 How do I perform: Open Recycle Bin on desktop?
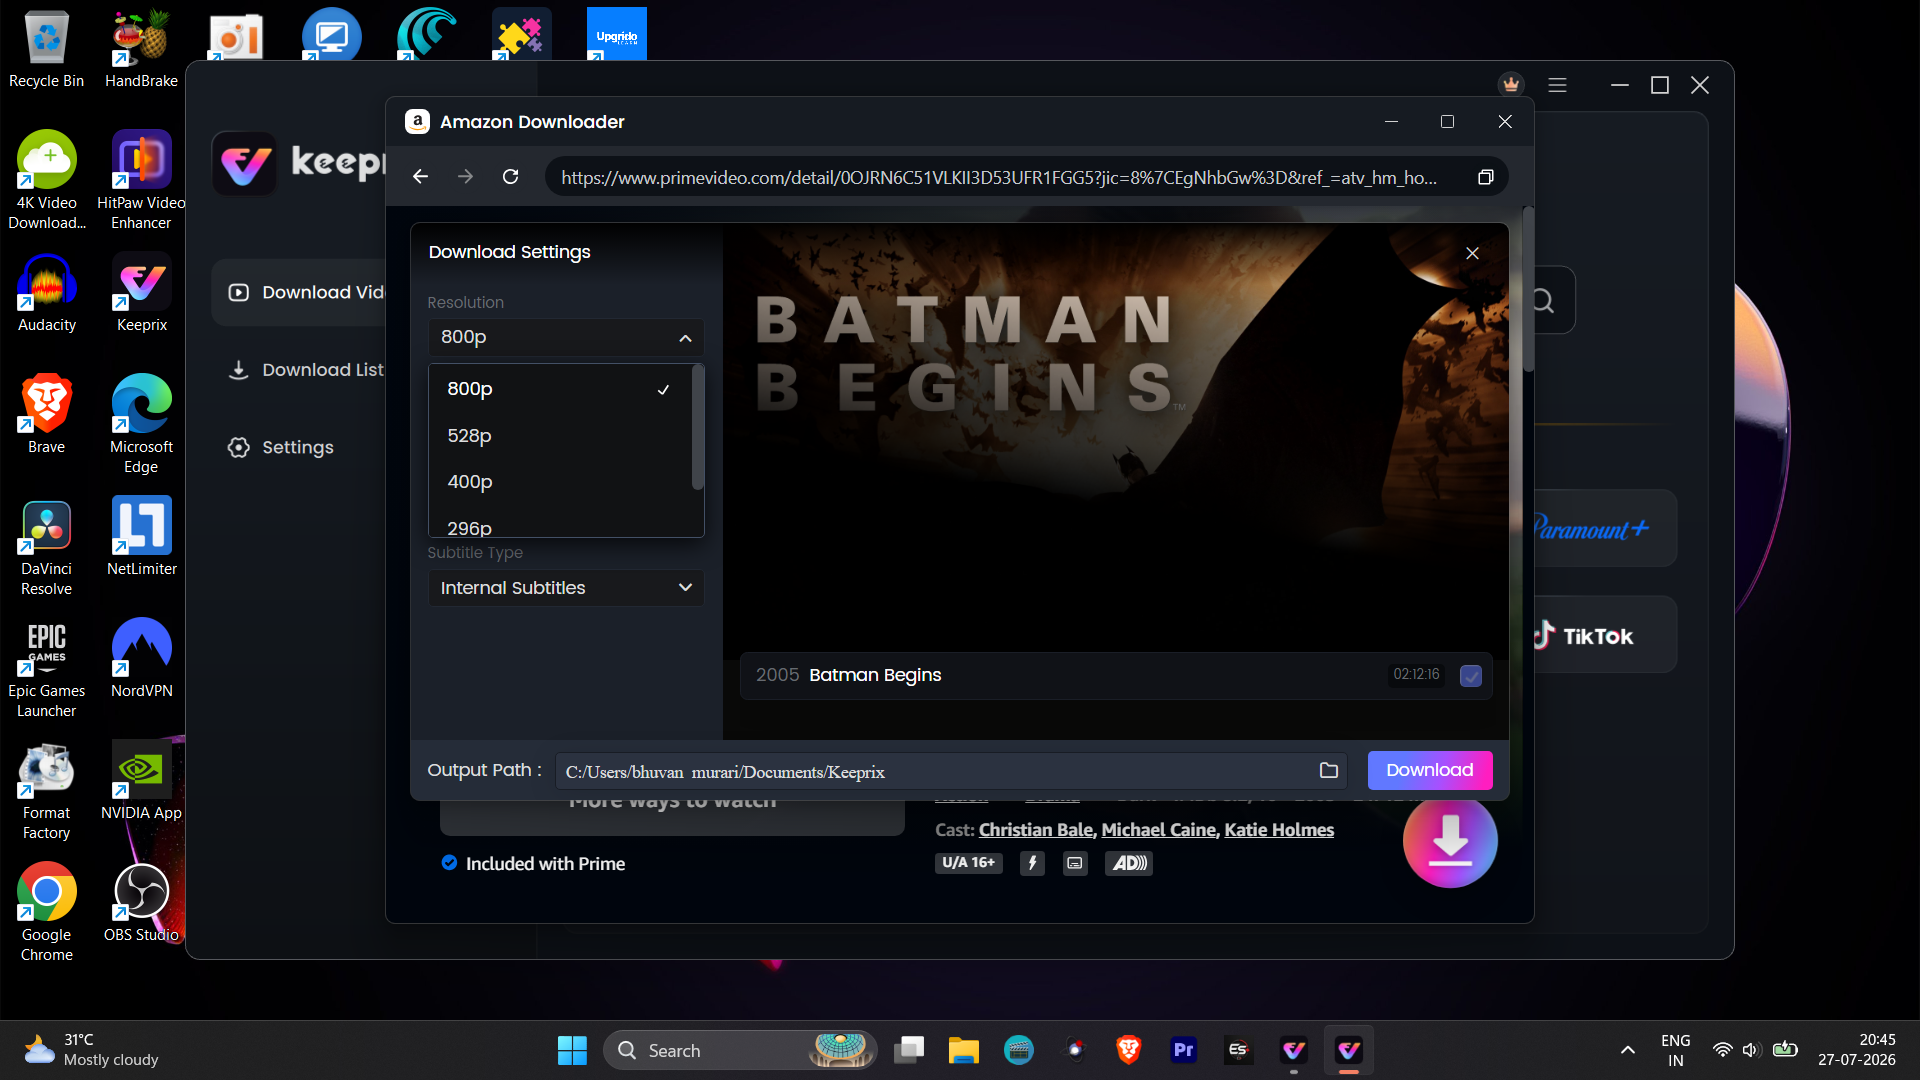[x=46, y=49]
